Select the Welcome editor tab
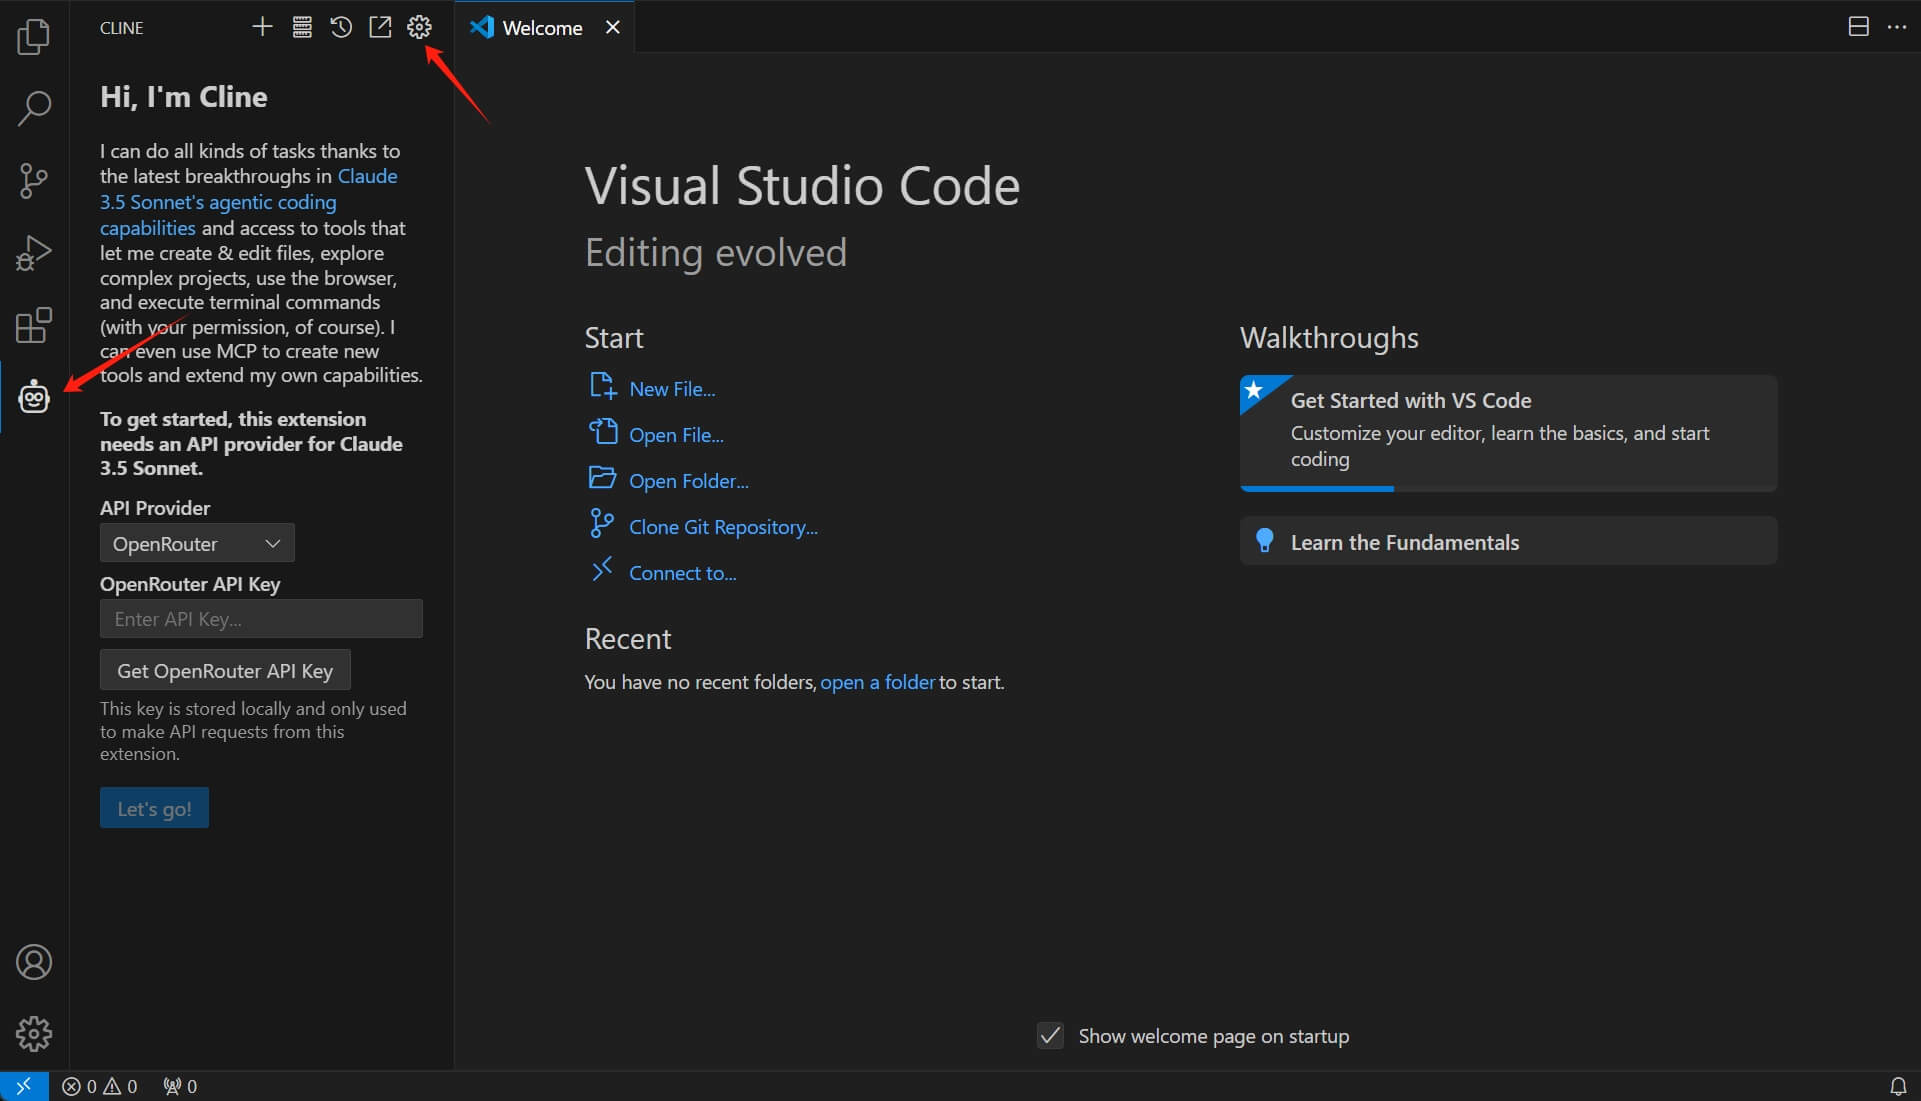The width and height of the screenshot is (1921, 1101). pyautogui.click(x=542, y=28)
